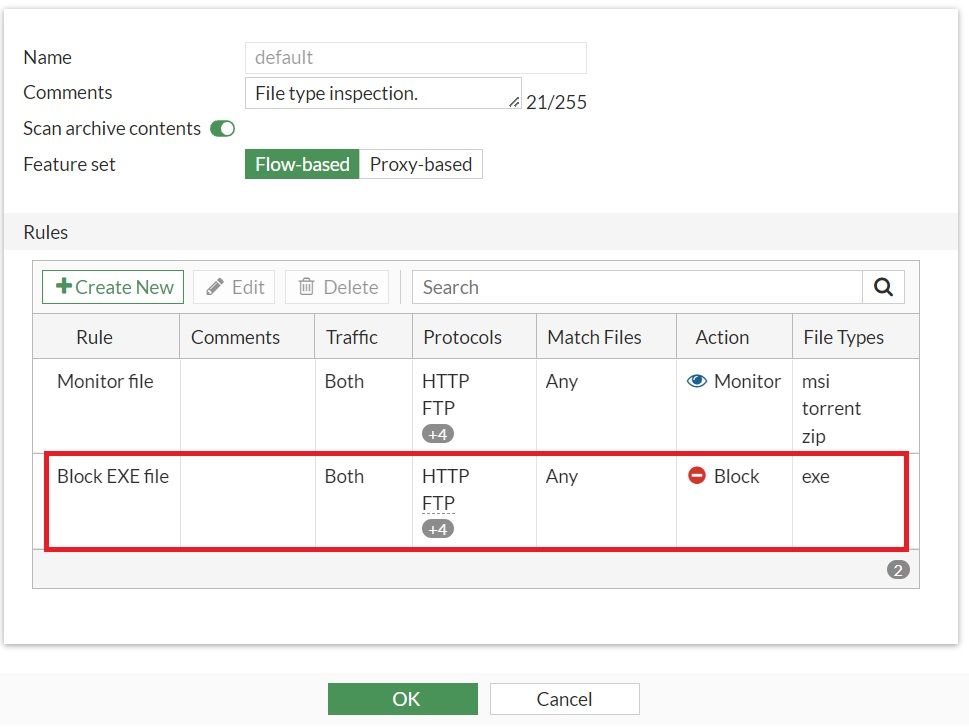The width and height of the screenshot is (969, 728).
Task: Click the Action column header
Action: tap(722, 337)
